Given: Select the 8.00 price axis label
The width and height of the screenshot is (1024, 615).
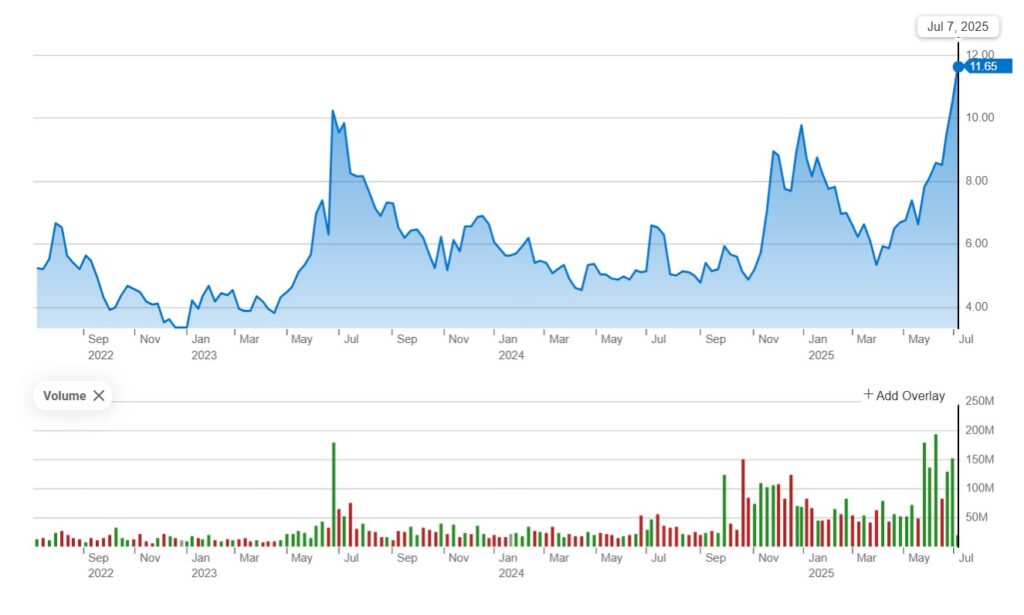Looking at the screenshot, I should pyautogui.click(x=980, y=181).
